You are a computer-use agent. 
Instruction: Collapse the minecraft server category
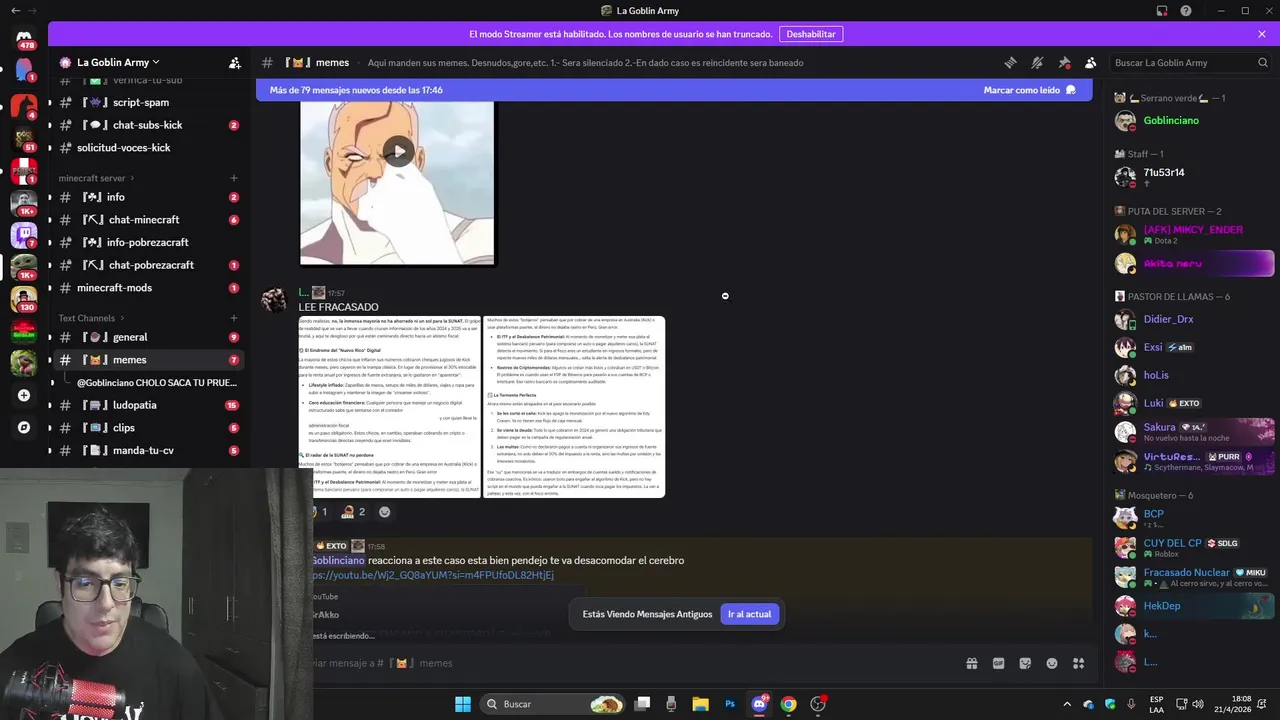pos(96,178)
